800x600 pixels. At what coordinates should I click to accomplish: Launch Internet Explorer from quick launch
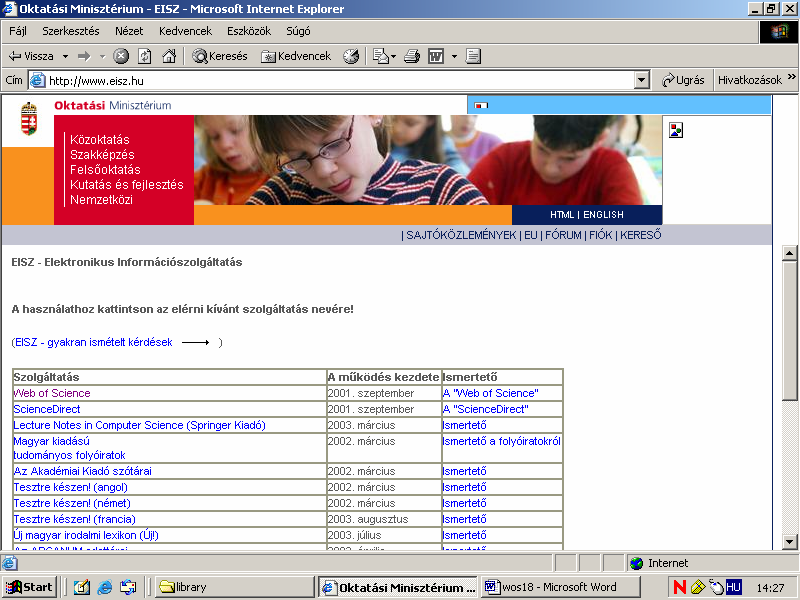[x=105, y=587]
